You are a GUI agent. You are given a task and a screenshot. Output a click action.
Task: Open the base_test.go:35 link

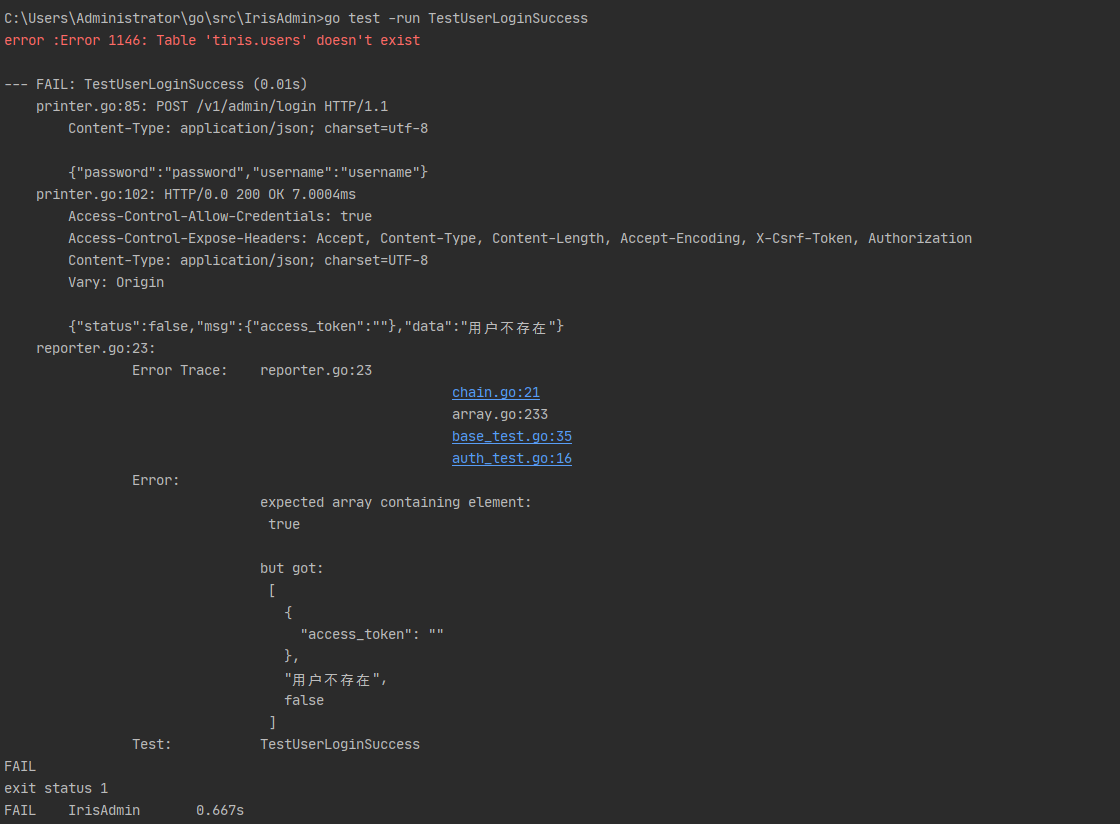(x=511, y=437)
